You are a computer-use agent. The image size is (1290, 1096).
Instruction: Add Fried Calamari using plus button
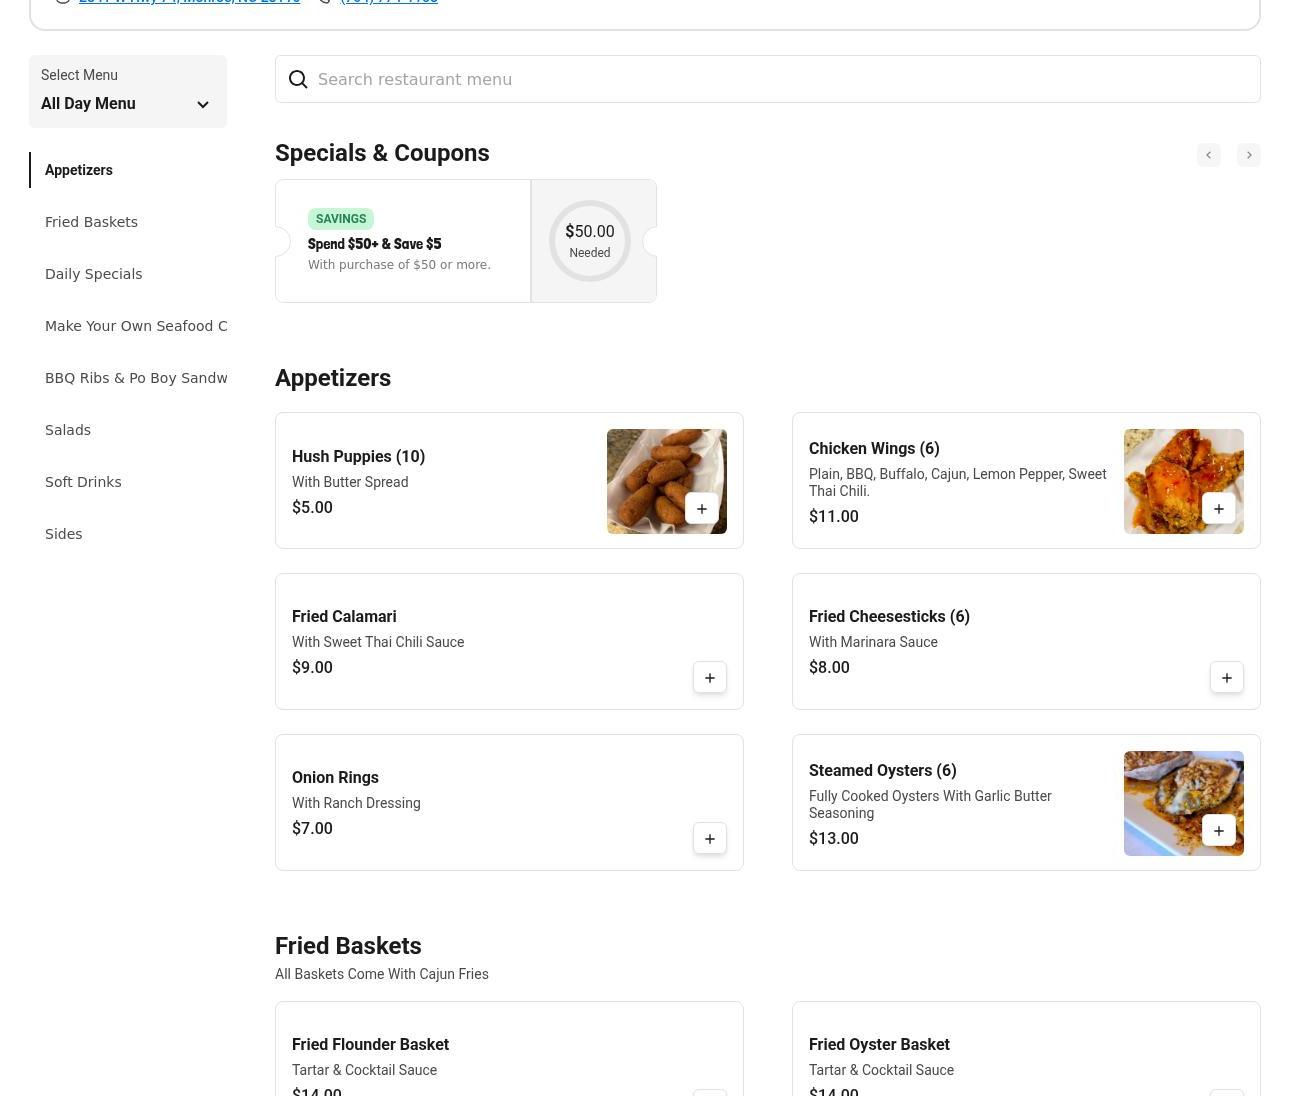pyautogui.click(x=709, y=677)
